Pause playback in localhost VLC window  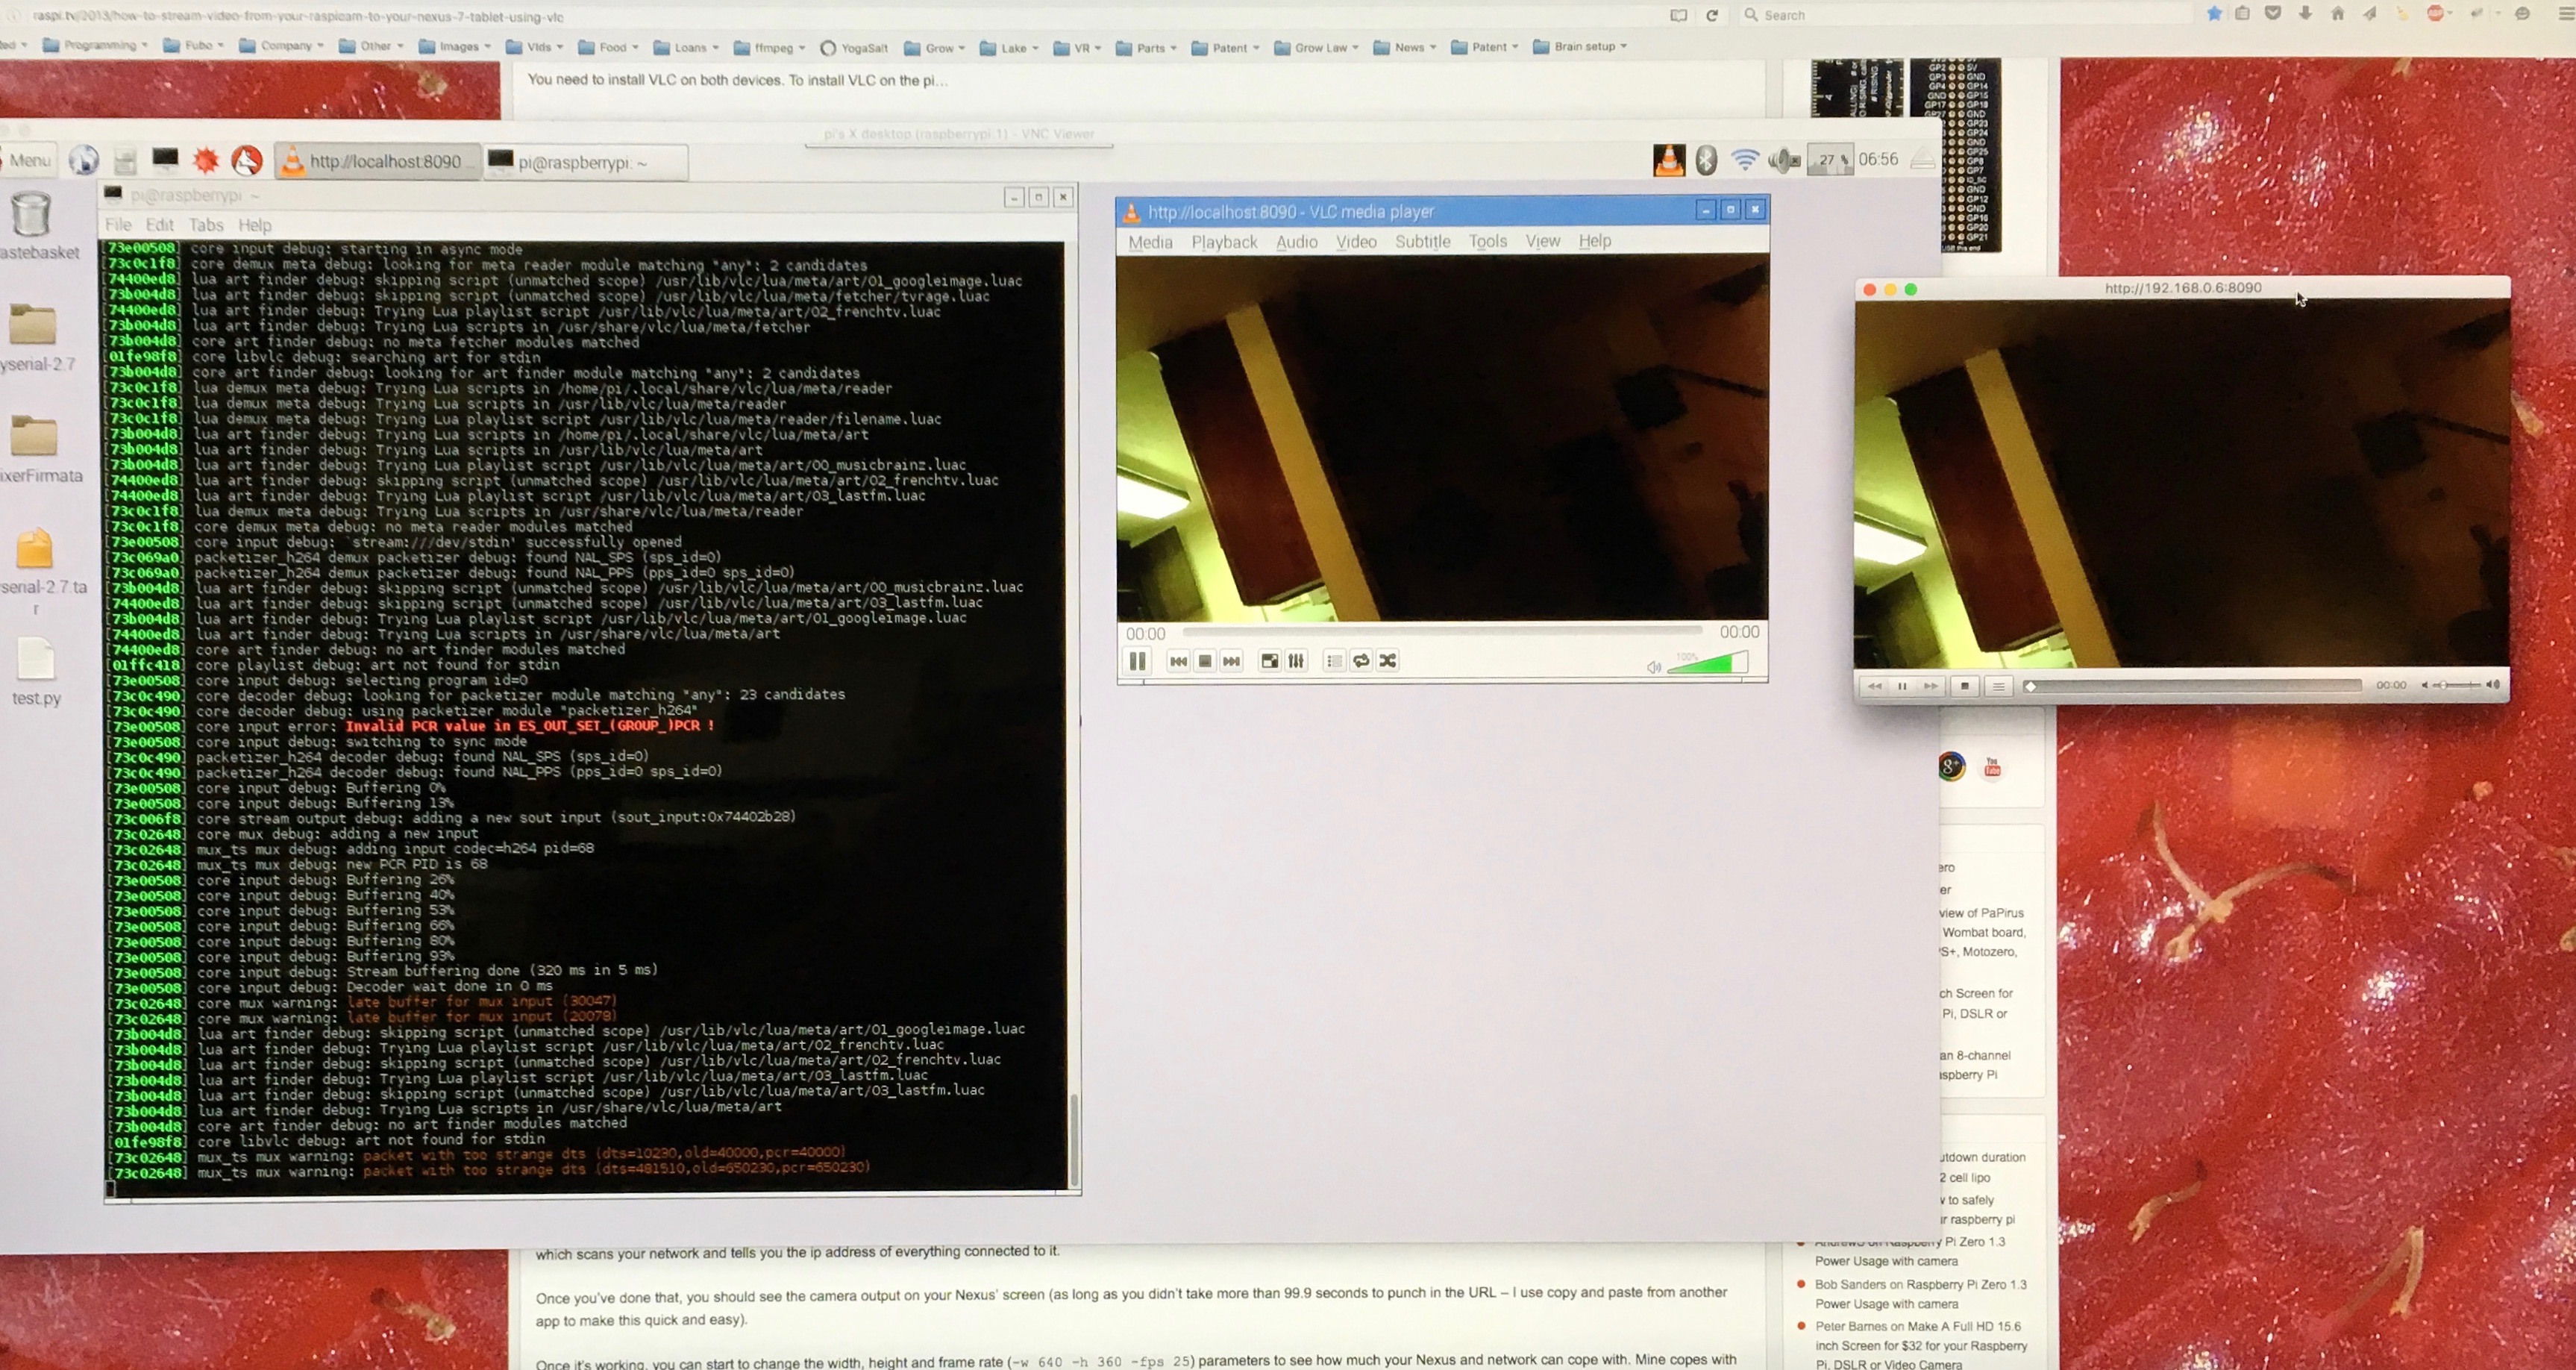[1137, 661]
